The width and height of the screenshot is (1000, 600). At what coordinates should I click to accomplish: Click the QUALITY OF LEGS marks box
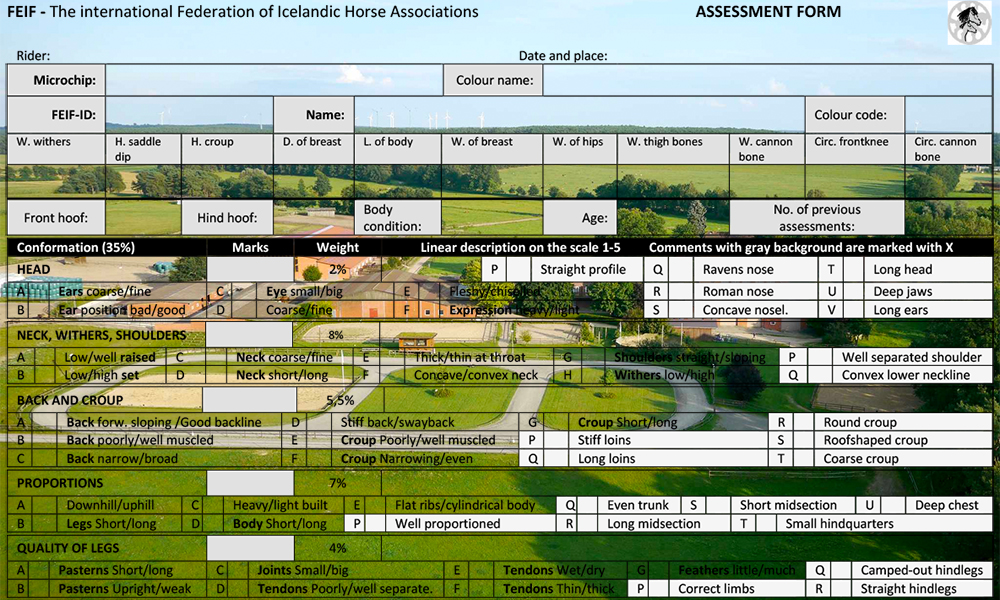pos(250,548)
